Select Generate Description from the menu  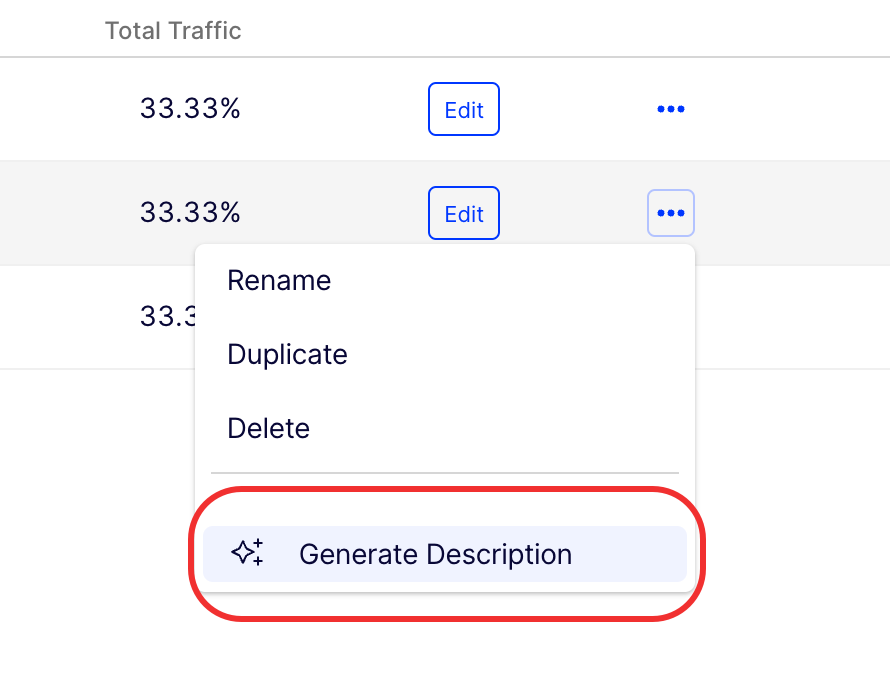[437, 554]
